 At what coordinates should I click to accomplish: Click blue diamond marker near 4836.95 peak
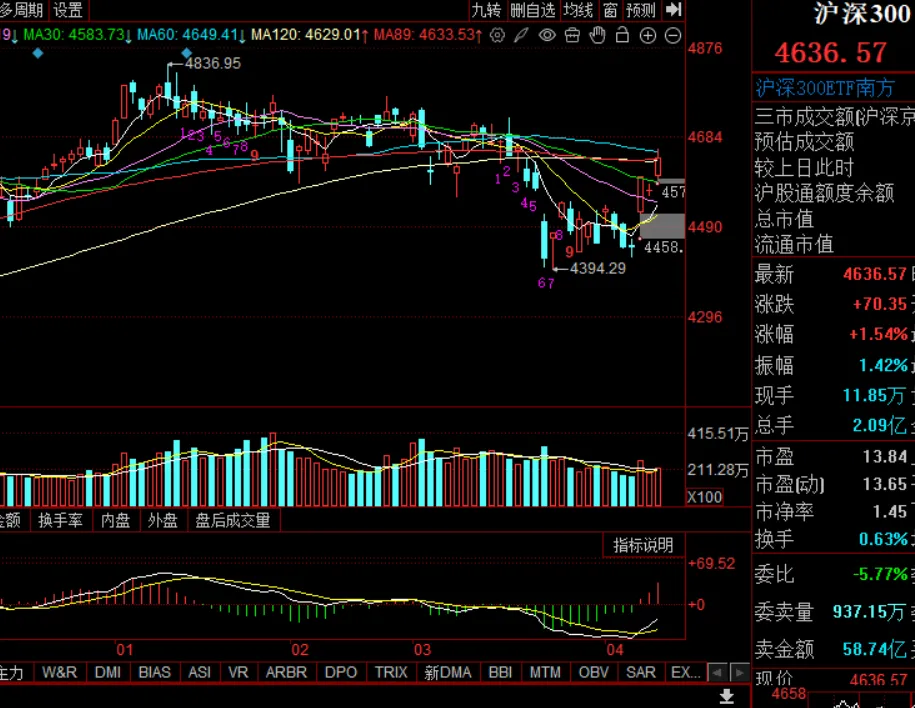[x=187, y=53]
